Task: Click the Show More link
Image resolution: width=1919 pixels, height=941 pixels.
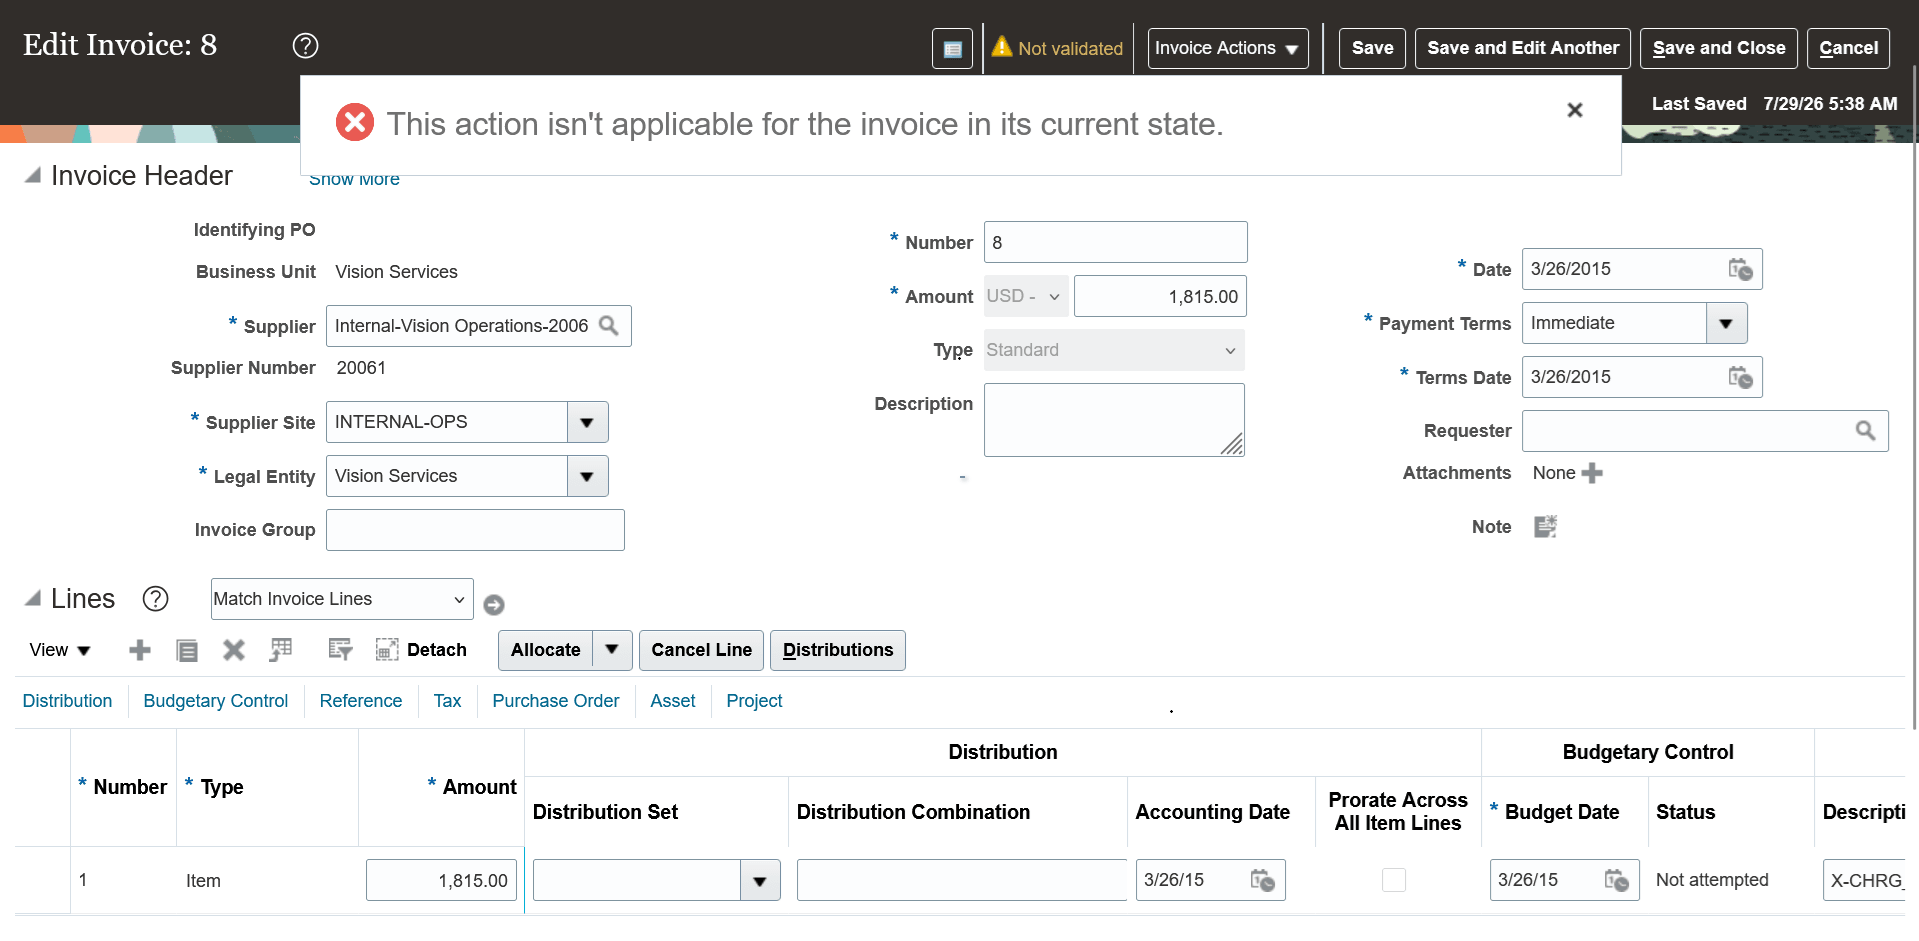Action: [x=354, y=180]
